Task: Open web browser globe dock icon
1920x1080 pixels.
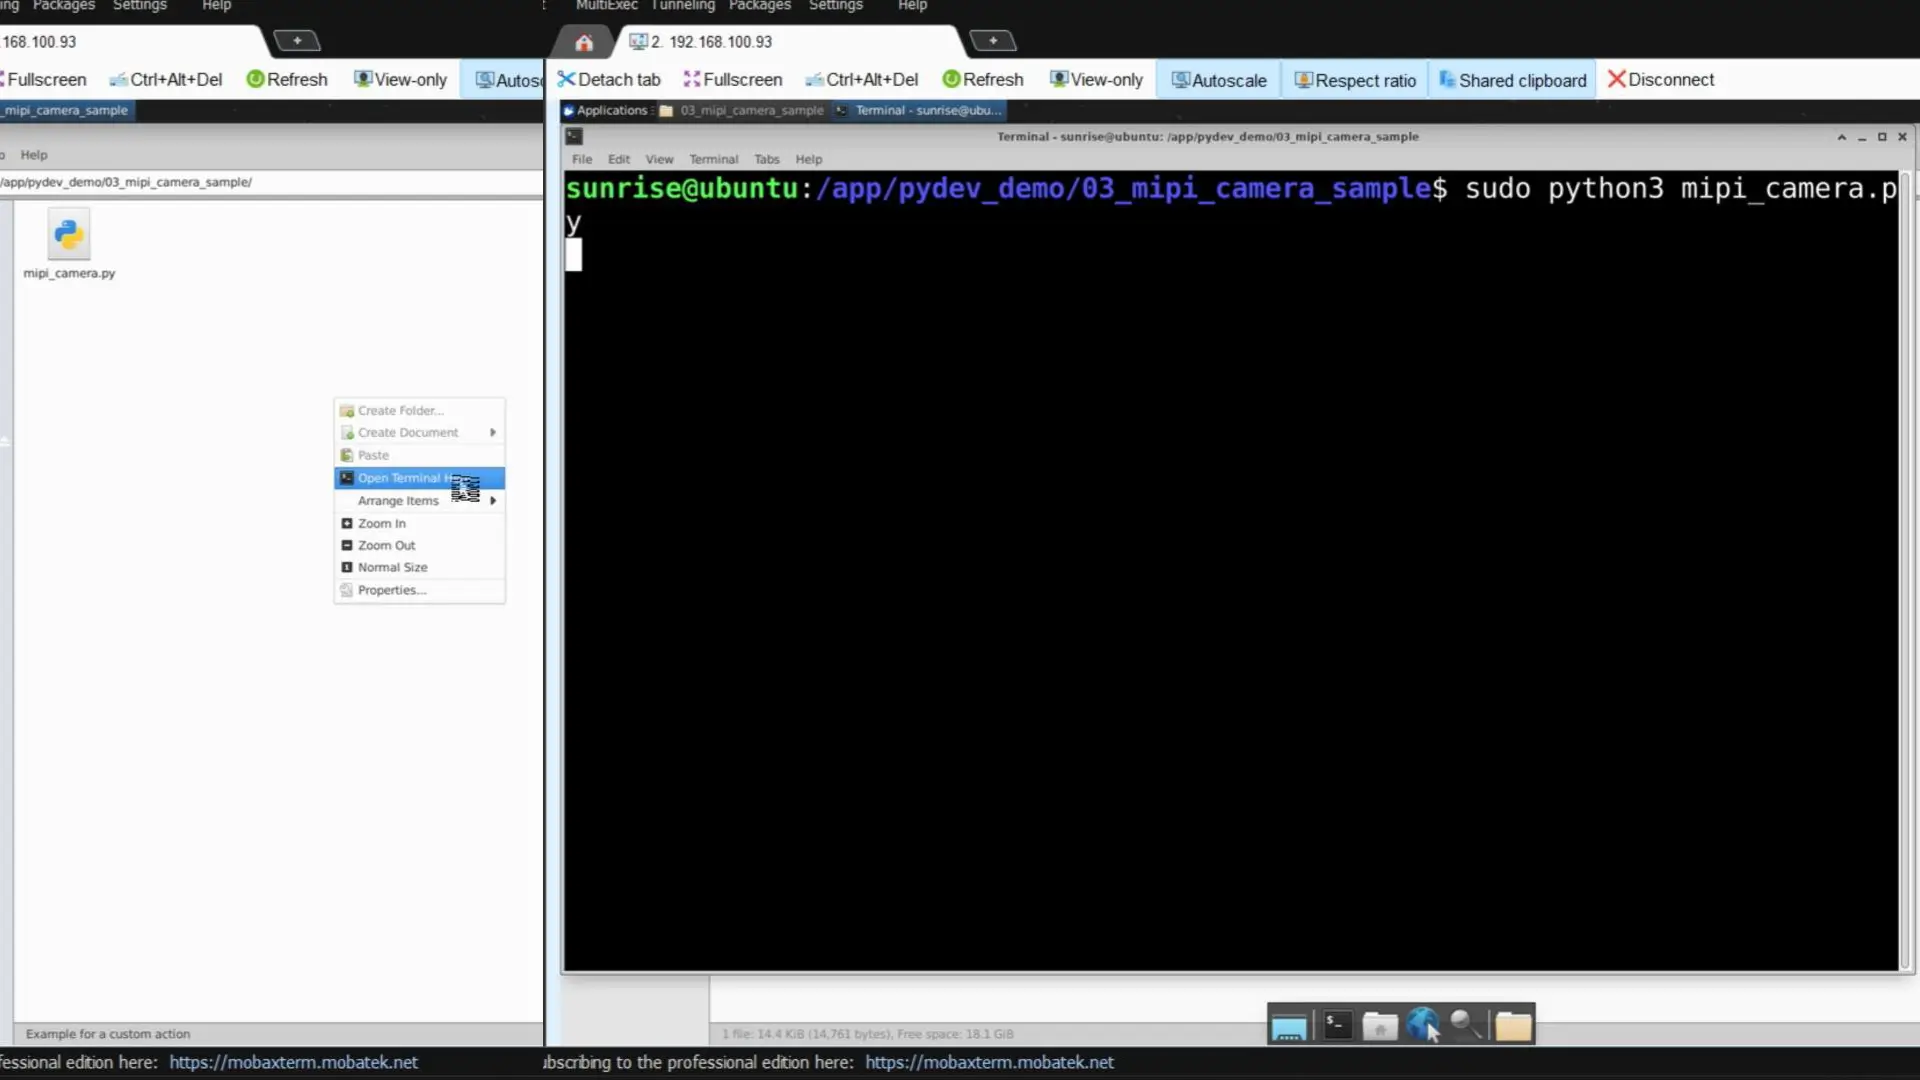Action: 1422,1025
